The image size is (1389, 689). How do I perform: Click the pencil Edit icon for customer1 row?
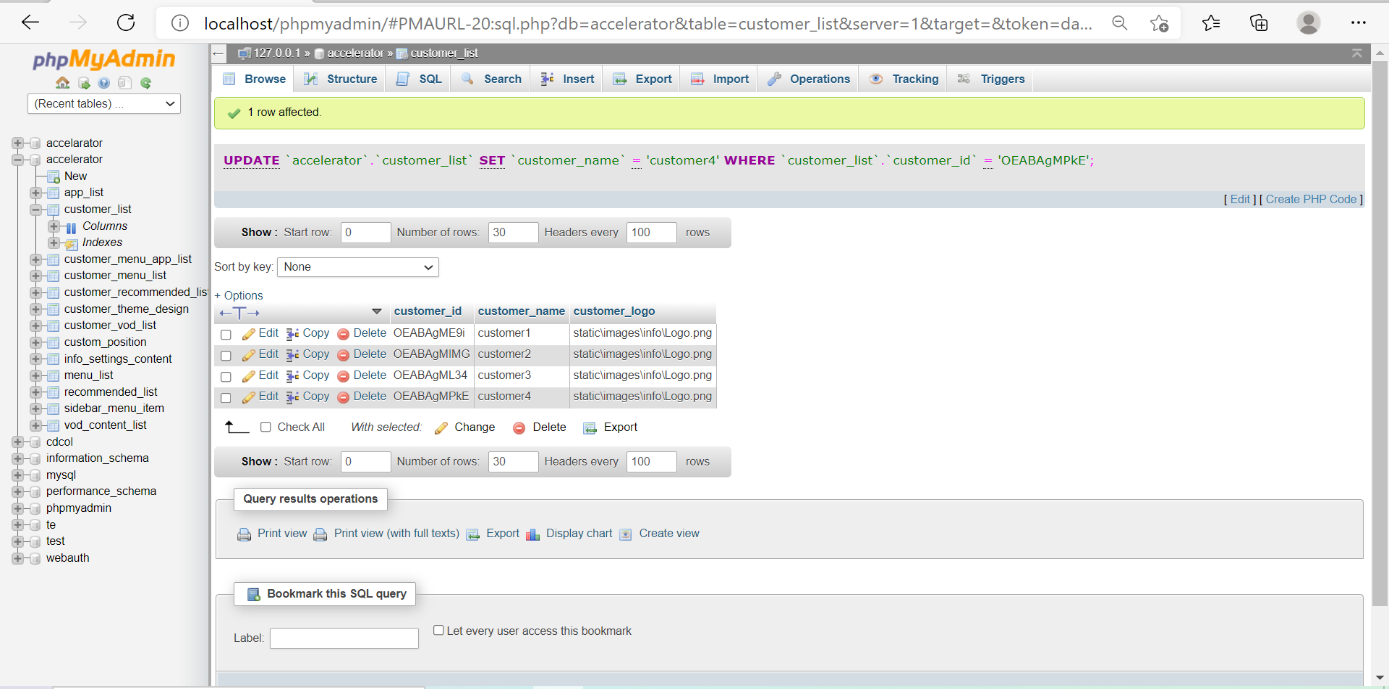tap(249, 334)
